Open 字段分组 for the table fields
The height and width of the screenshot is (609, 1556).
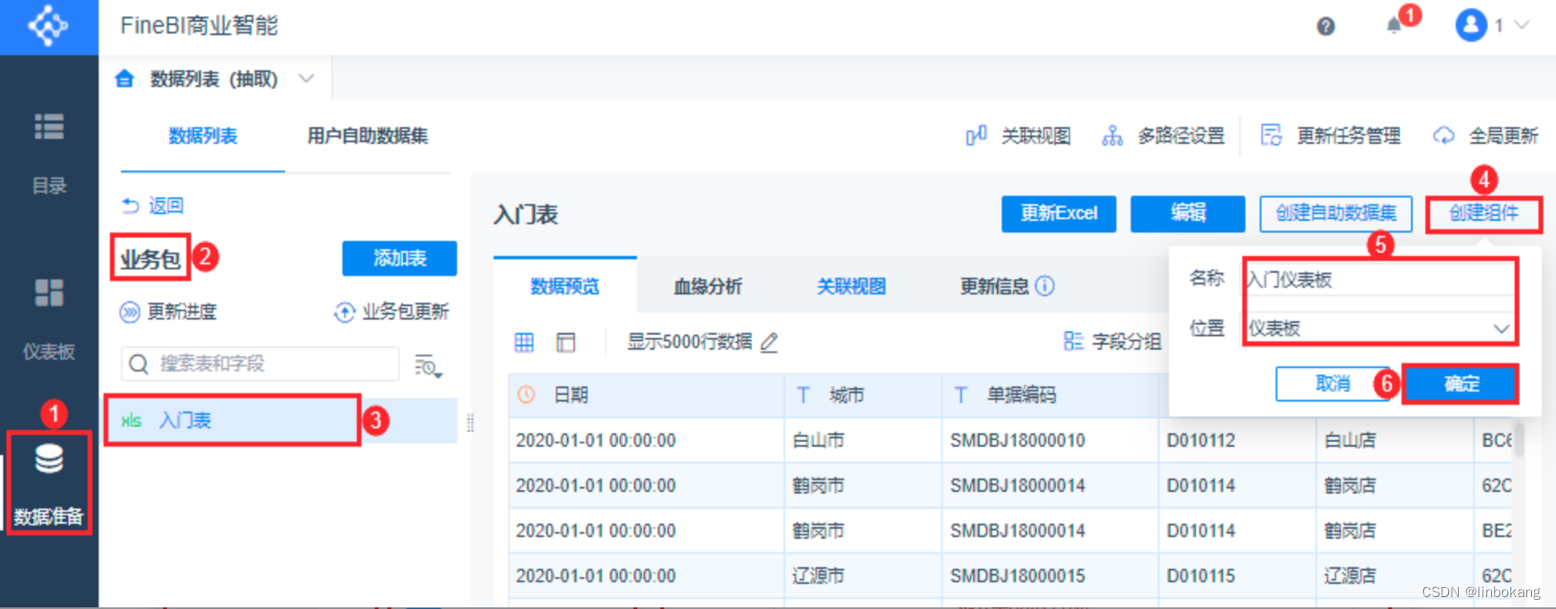tap(1117, 342)
